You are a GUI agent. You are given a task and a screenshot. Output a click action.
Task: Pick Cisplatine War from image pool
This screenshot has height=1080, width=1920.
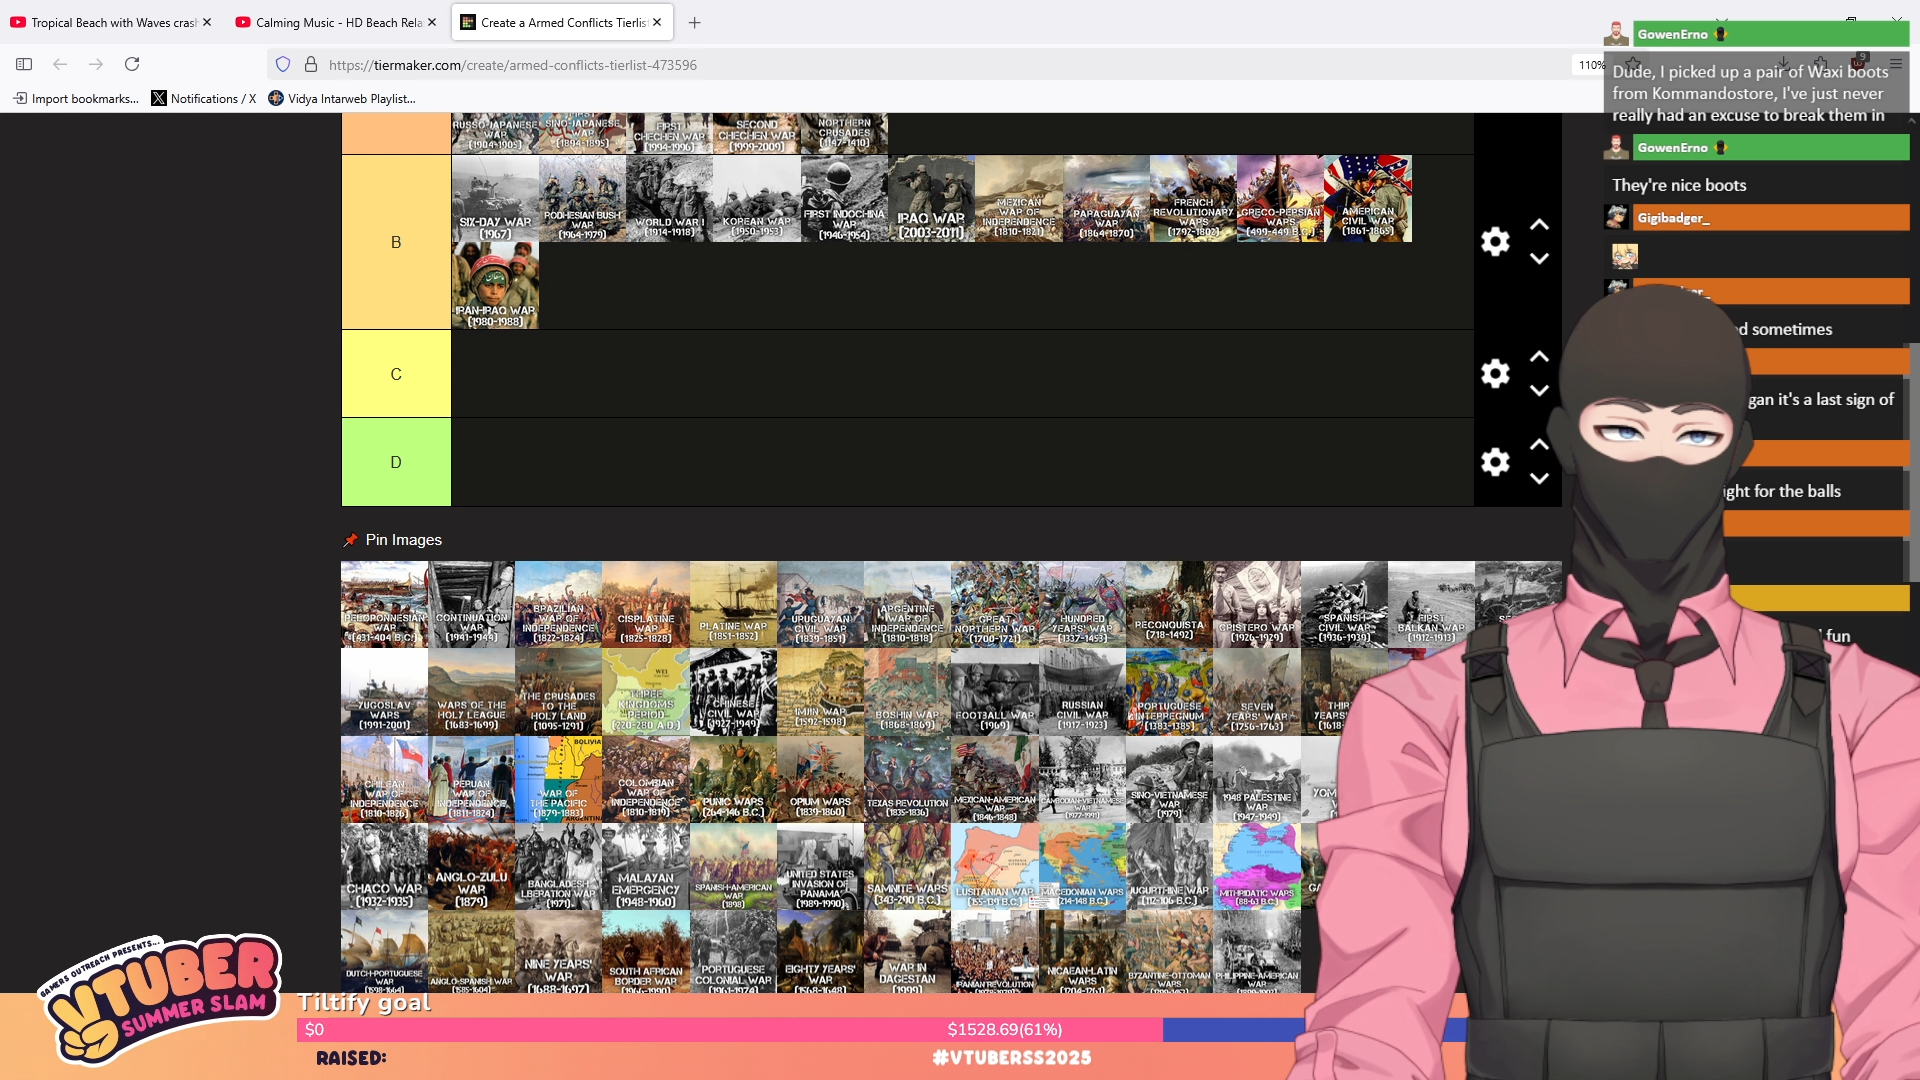646,604
